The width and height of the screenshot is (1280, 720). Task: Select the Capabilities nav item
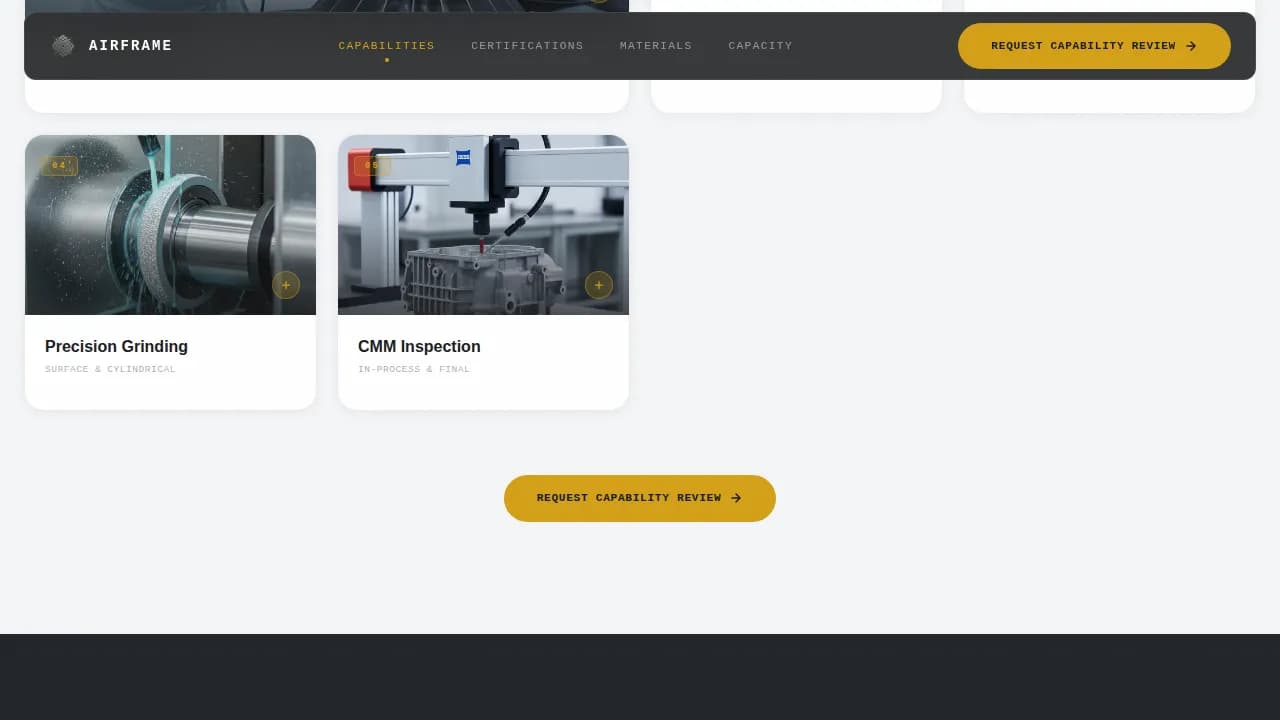pyautogui.click(x=387, y=45)
